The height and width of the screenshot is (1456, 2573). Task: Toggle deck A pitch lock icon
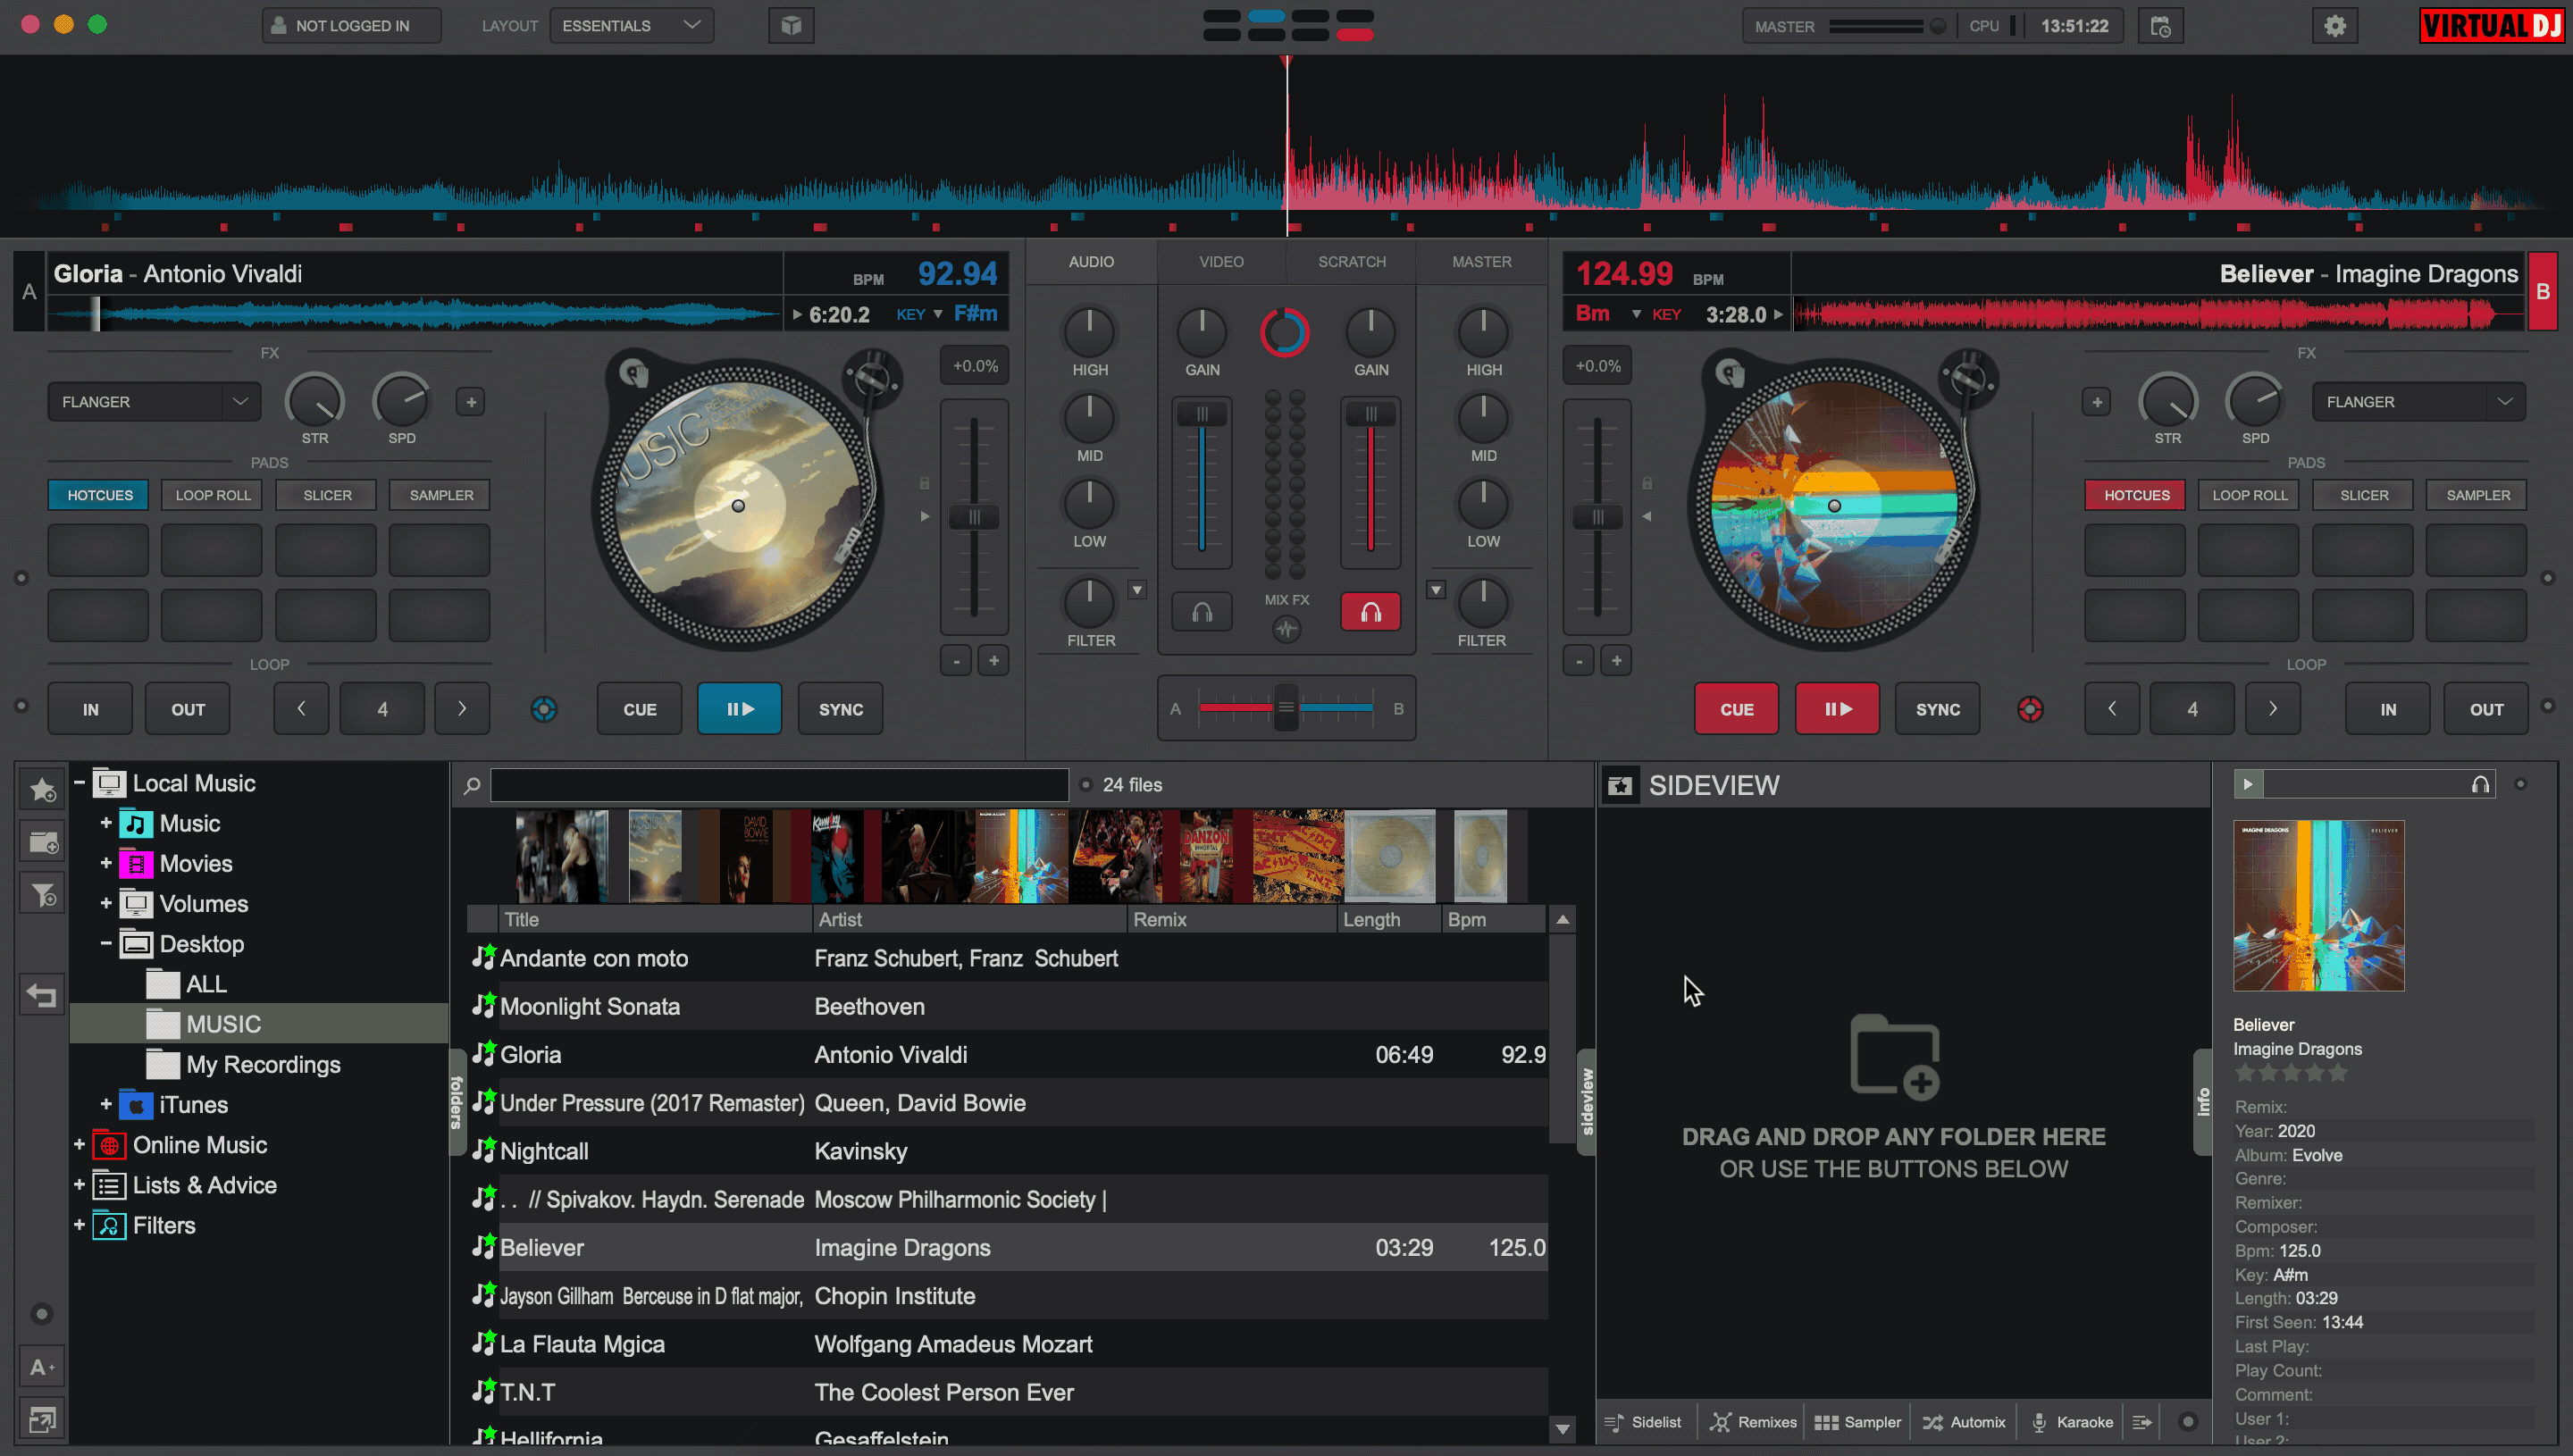pyautogui.click(x=924, y=484)
